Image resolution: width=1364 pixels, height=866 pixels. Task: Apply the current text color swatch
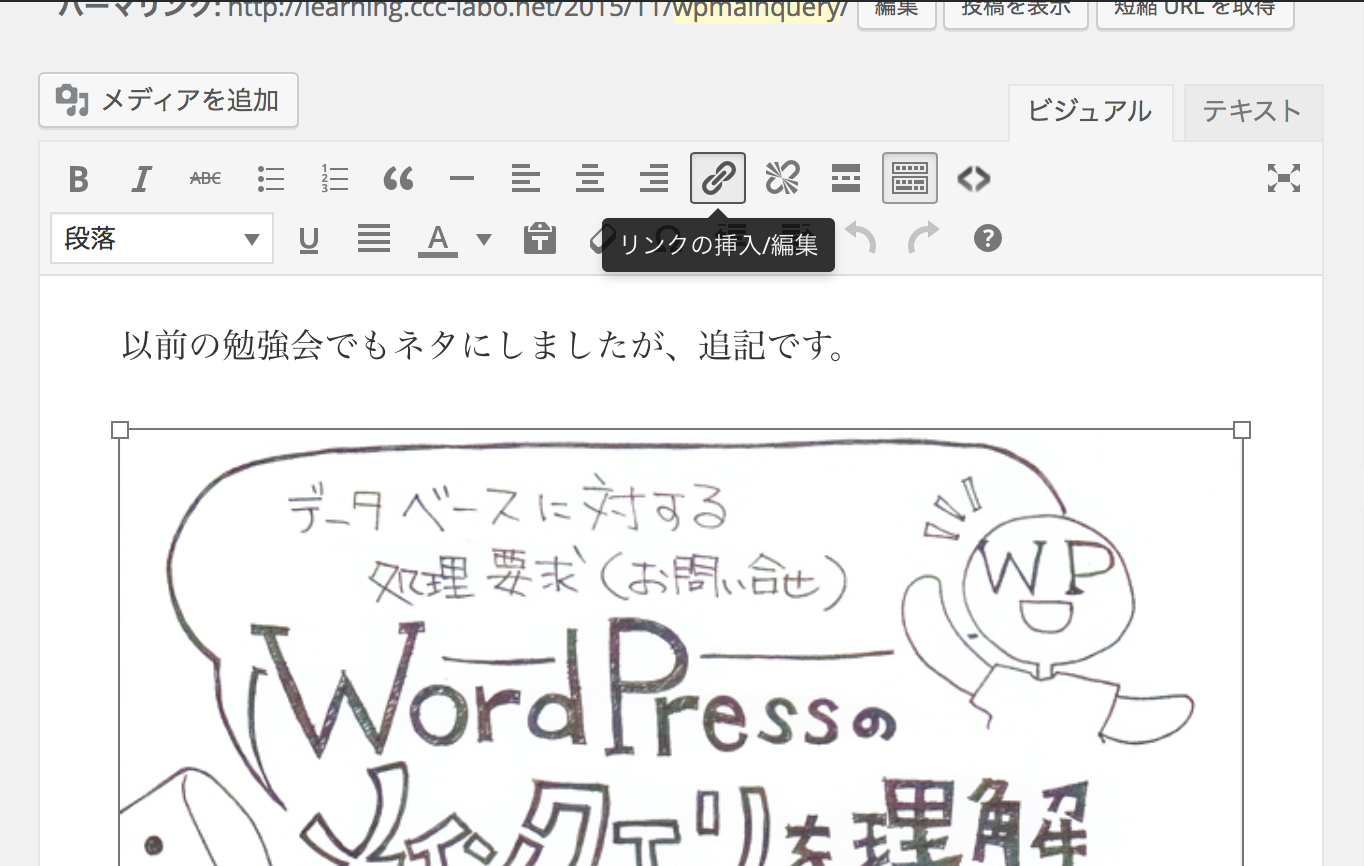coord(437,240)
